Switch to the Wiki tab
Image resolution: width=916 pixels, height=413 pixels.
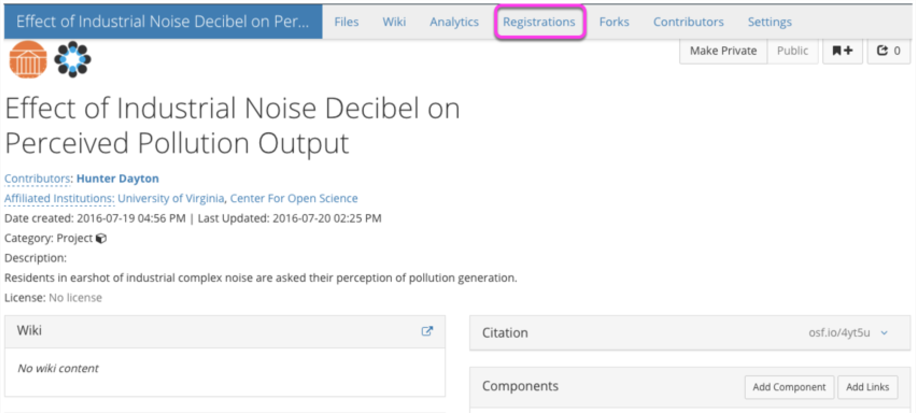(x=394, y=22)
